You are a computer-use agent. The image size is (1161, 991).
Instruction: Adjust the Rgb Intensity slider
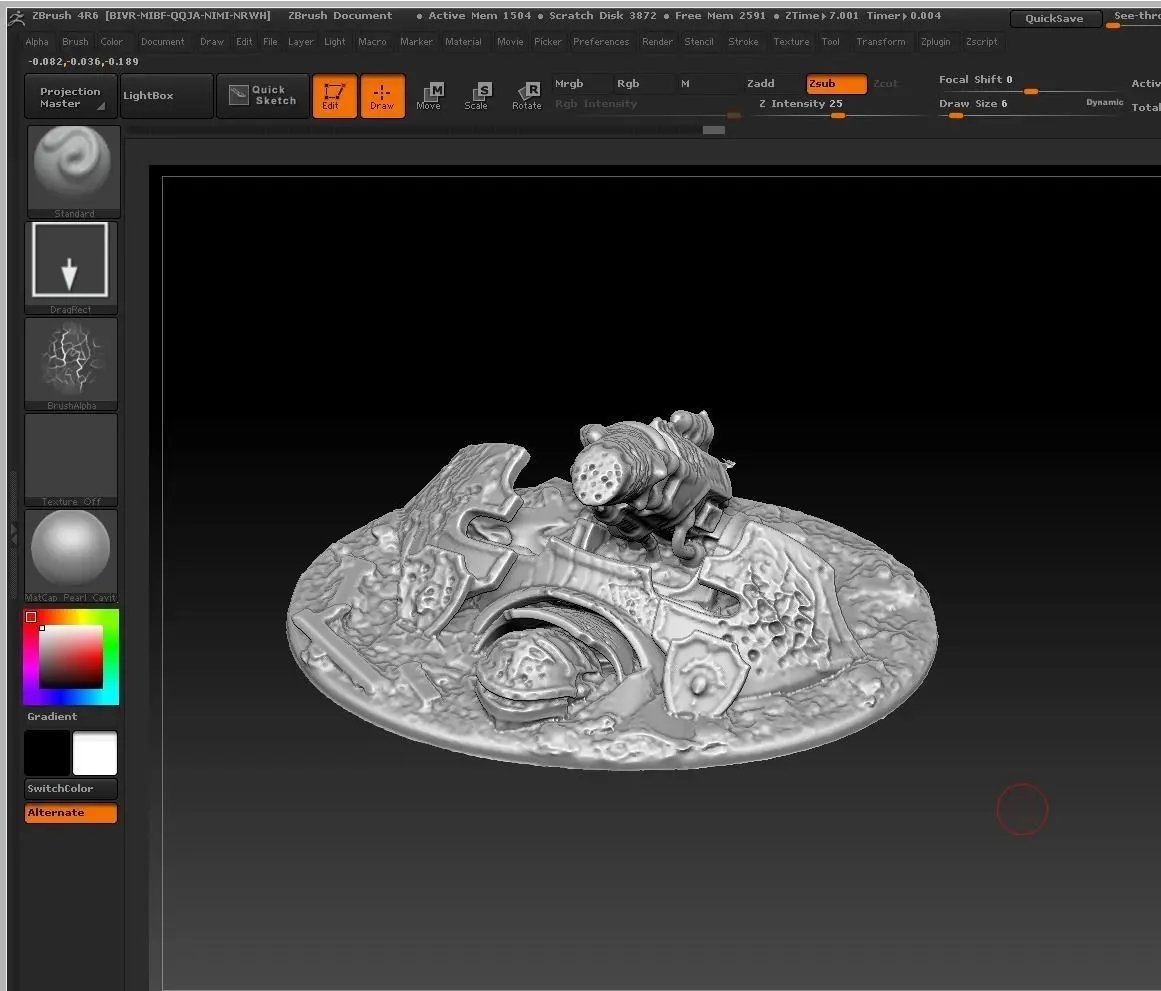646,107
